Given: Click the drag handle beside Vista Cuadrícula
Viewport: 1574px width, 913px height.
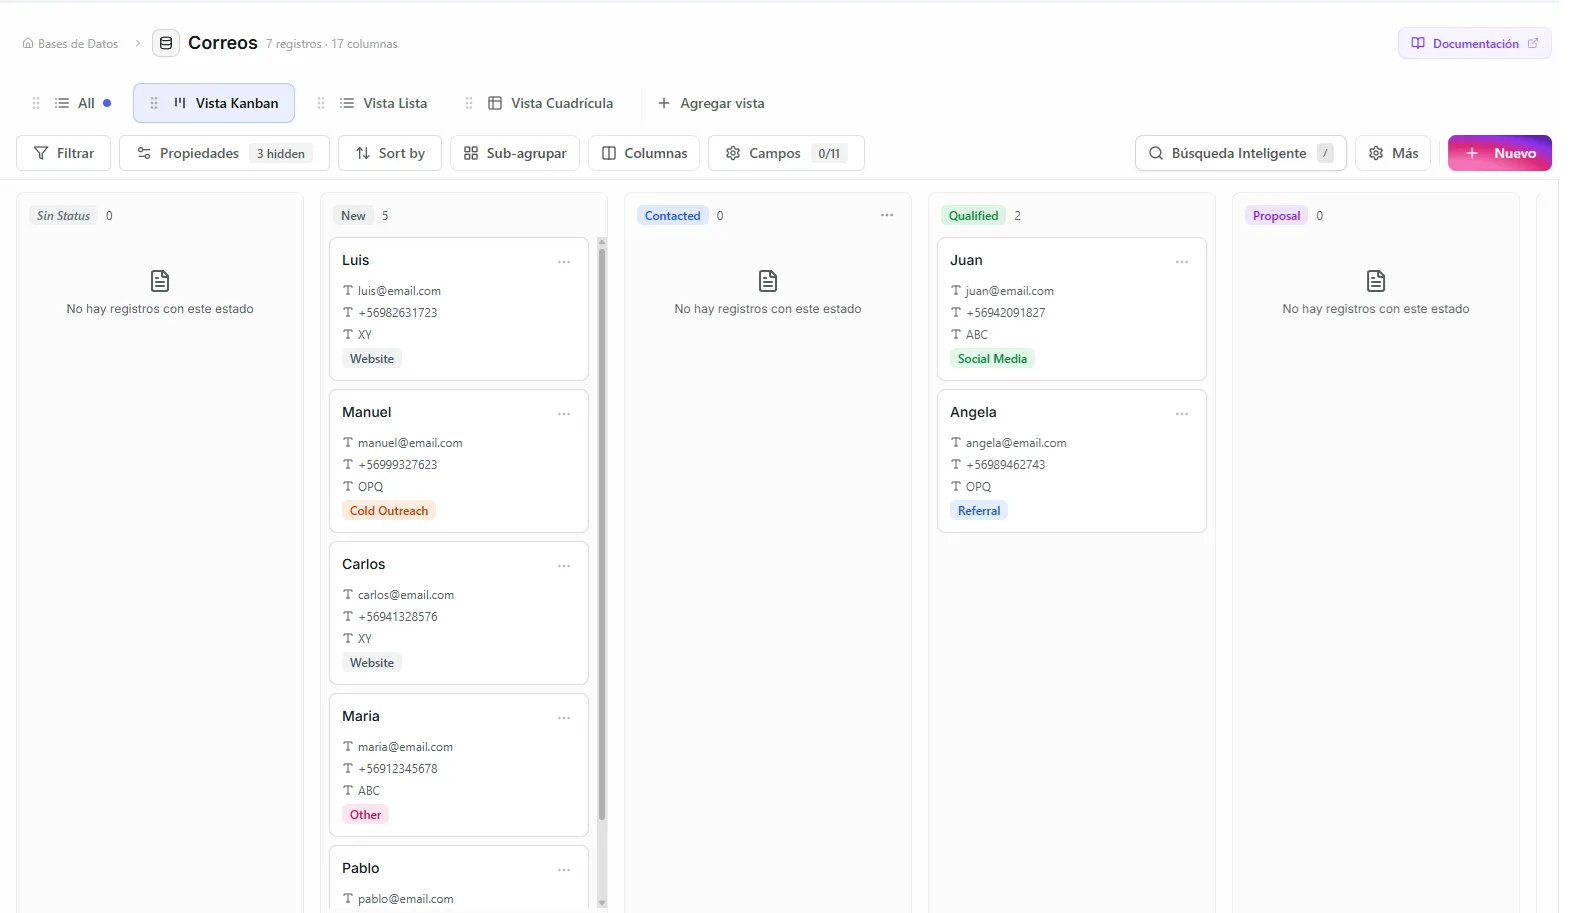Looking at the screenshot, I should 469,103.
